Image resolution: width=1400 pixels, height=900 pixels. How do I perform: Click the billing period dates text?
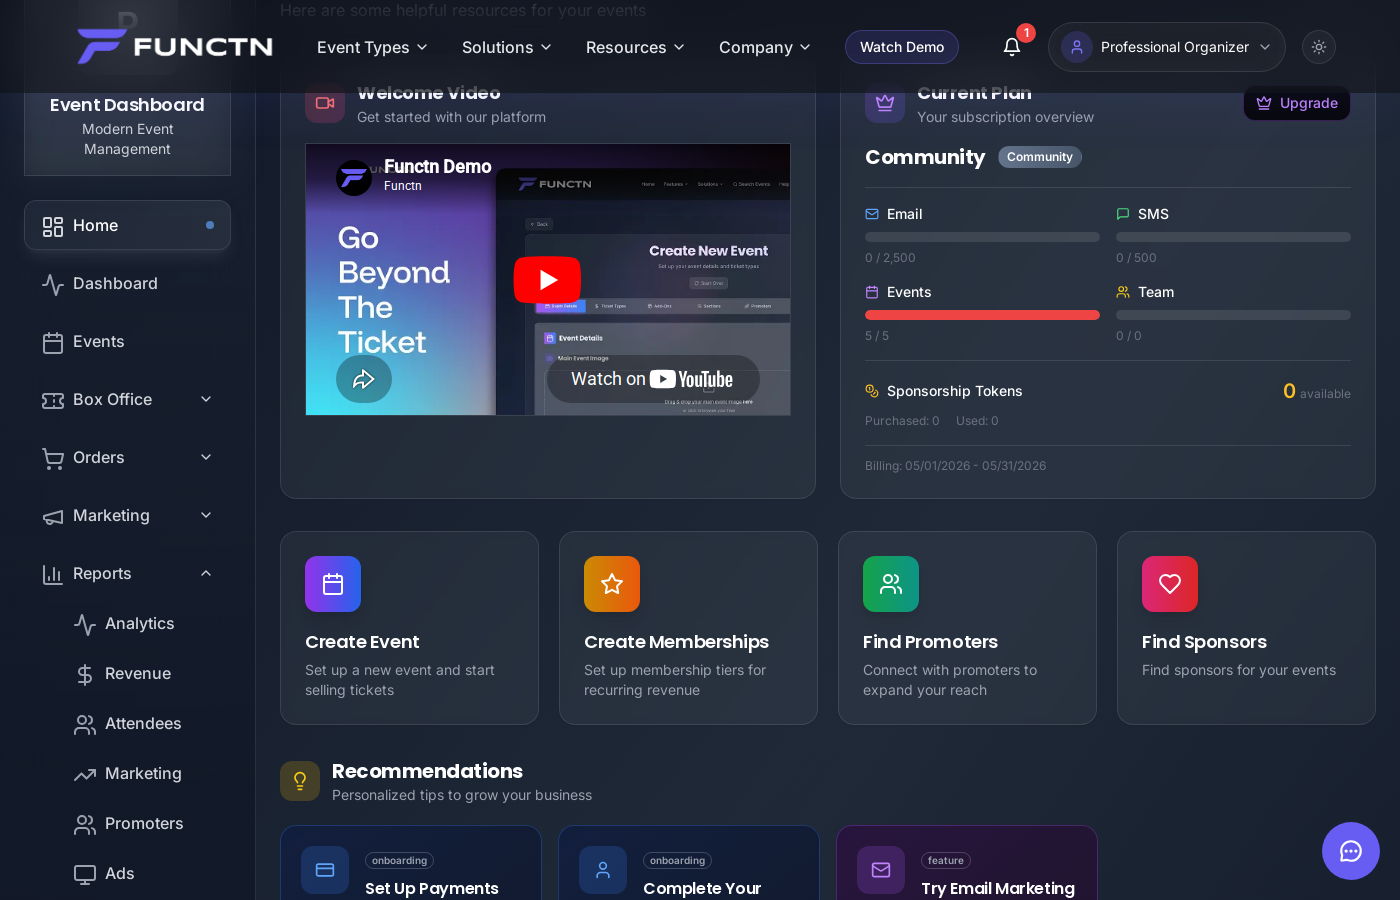[x=956, y=466]
